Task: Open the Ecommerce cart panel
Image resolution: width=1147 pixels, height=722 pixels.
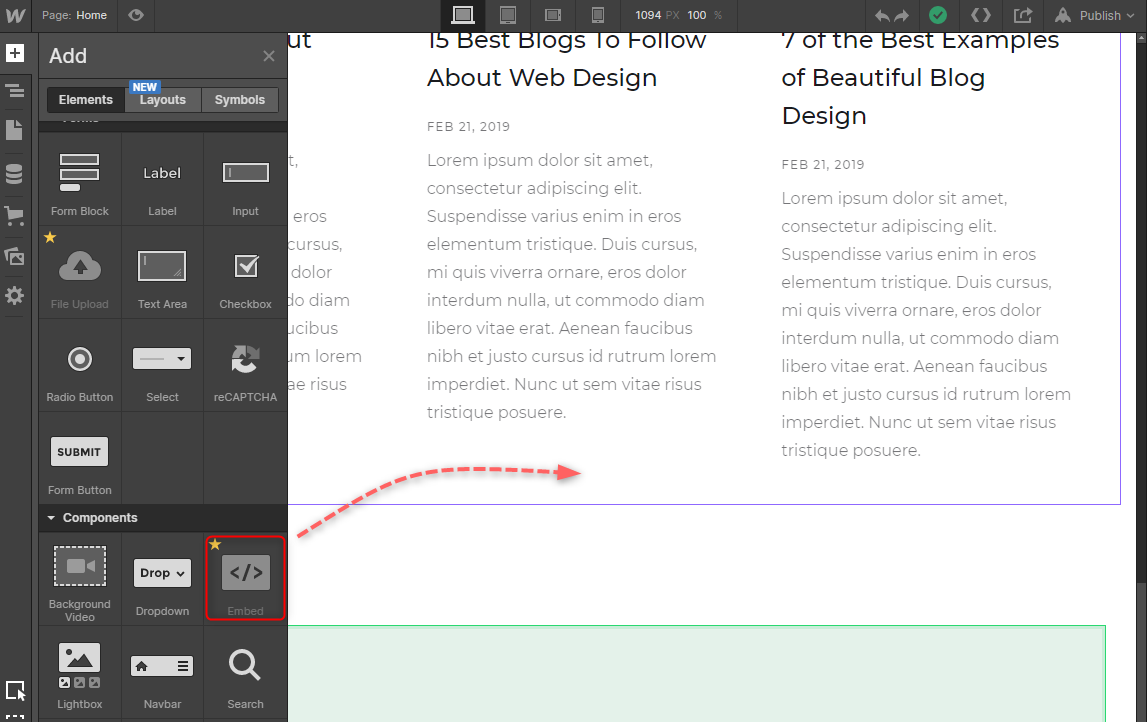Action: pyautogui.click(x=14, y=216)
